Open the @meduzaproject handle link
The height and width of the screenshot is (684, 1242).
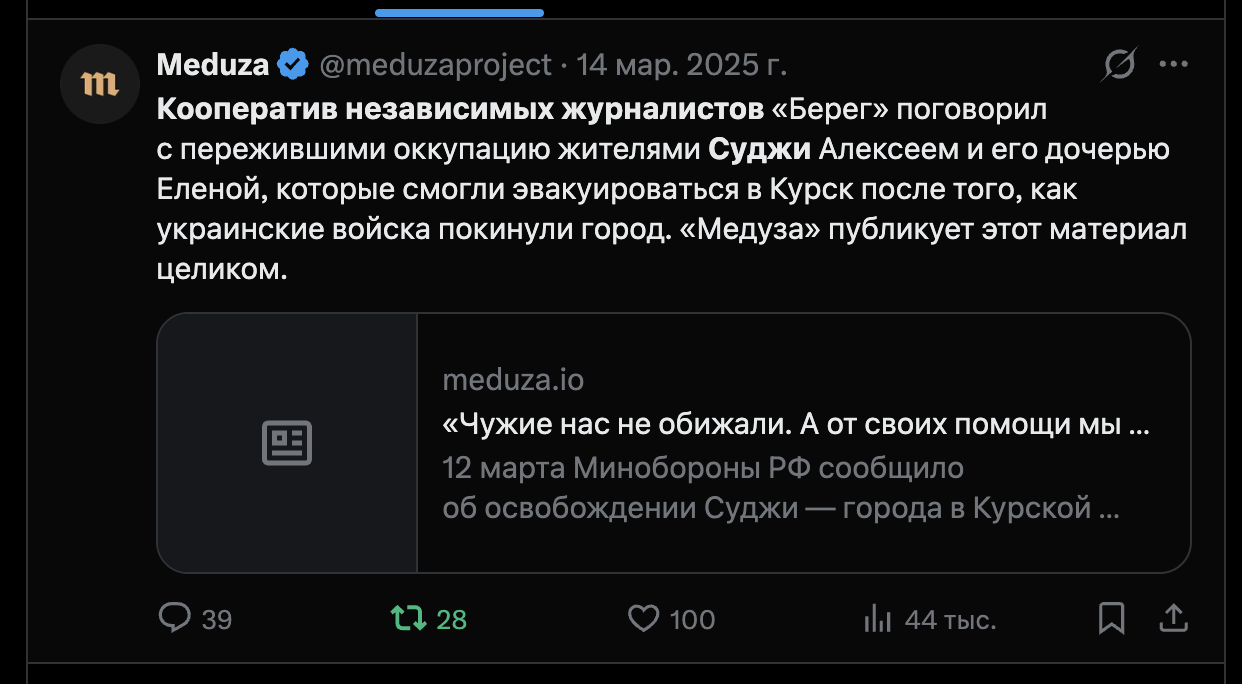pos(435,65)
